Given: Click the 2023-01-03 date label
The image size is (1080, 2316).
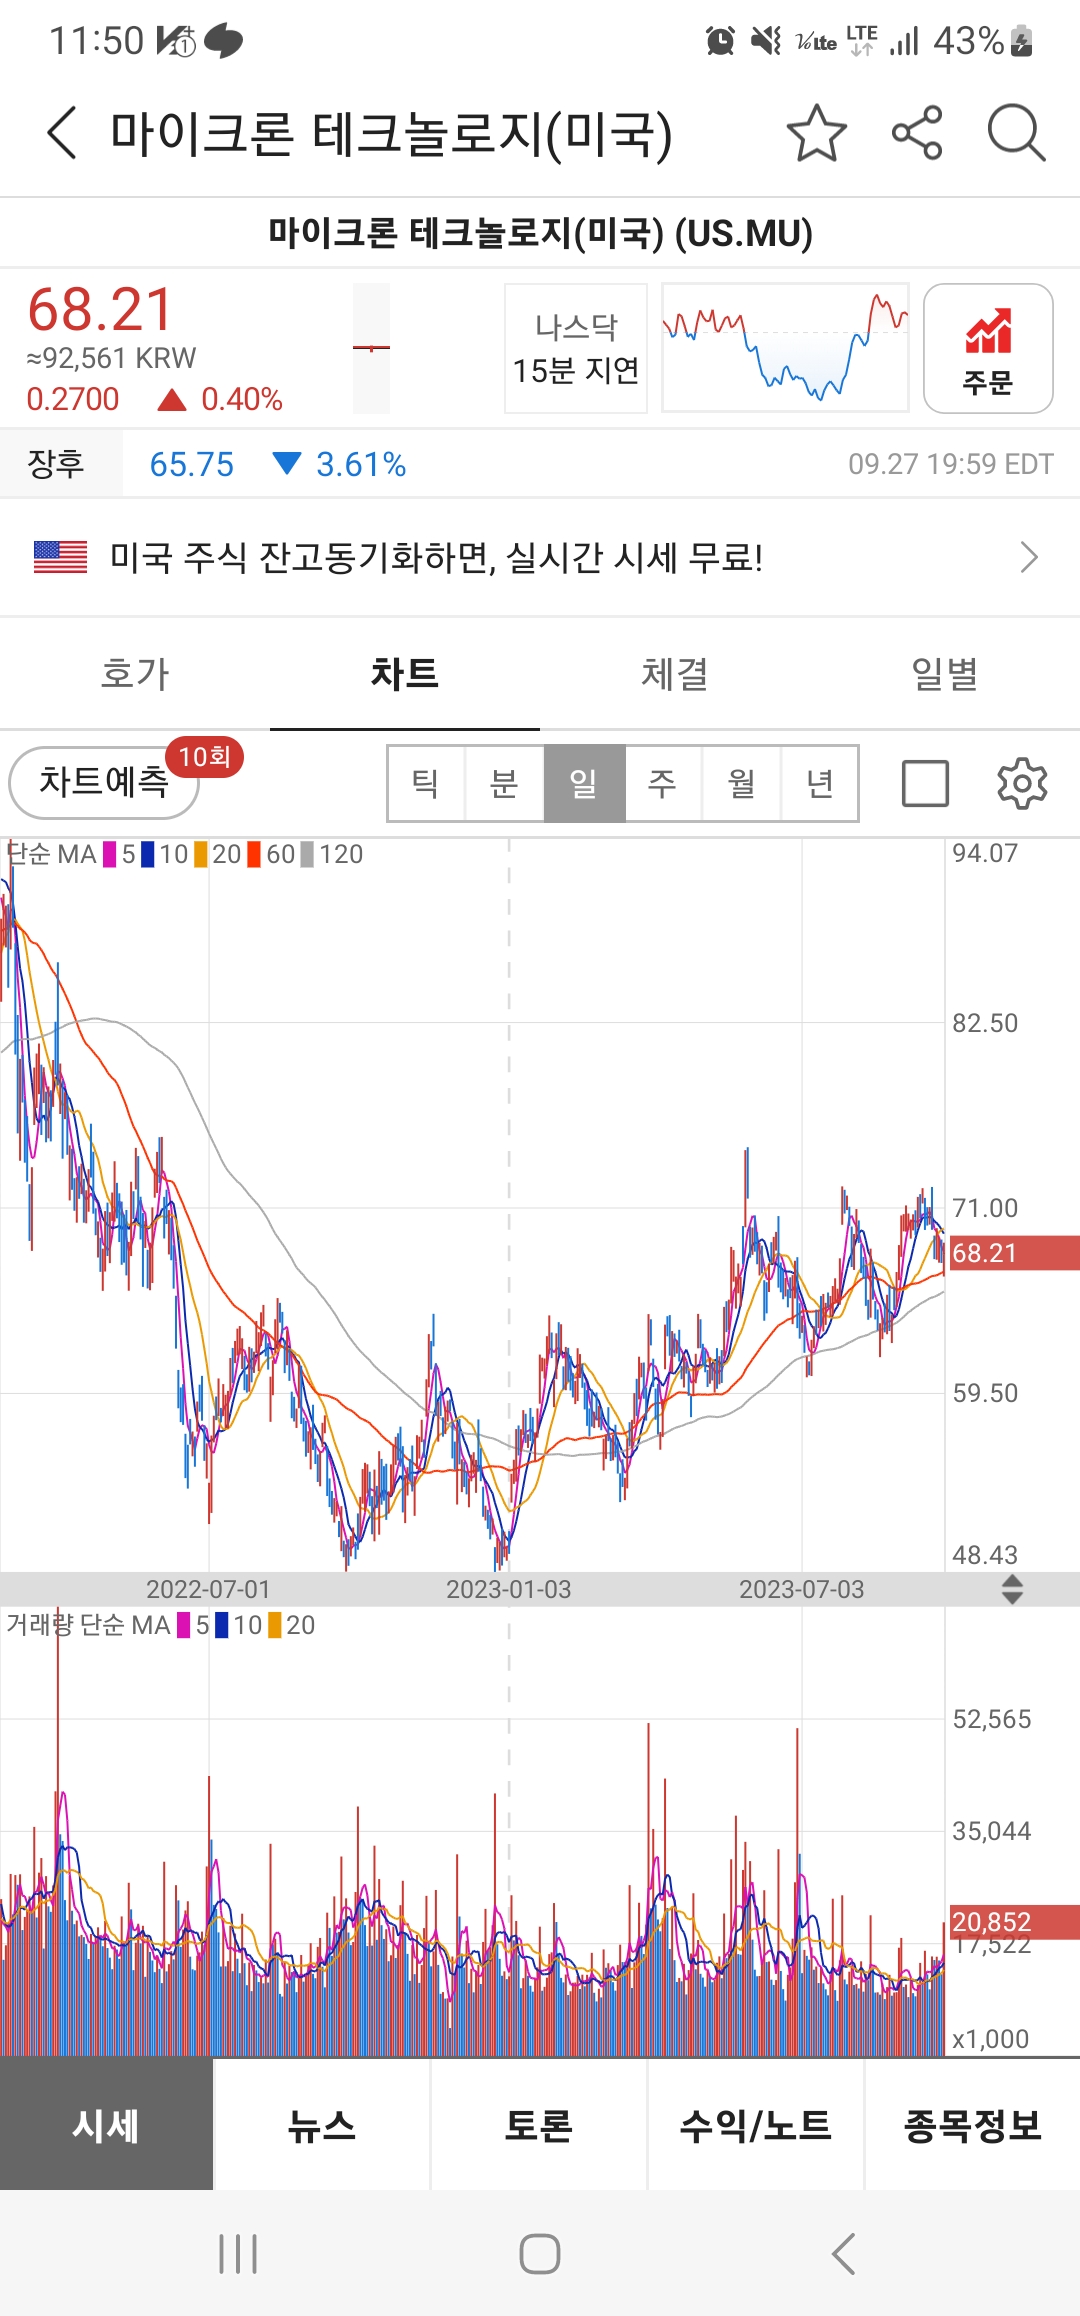Looking at the screenshot, I should pyautogui.click(x=508, y=1589).
